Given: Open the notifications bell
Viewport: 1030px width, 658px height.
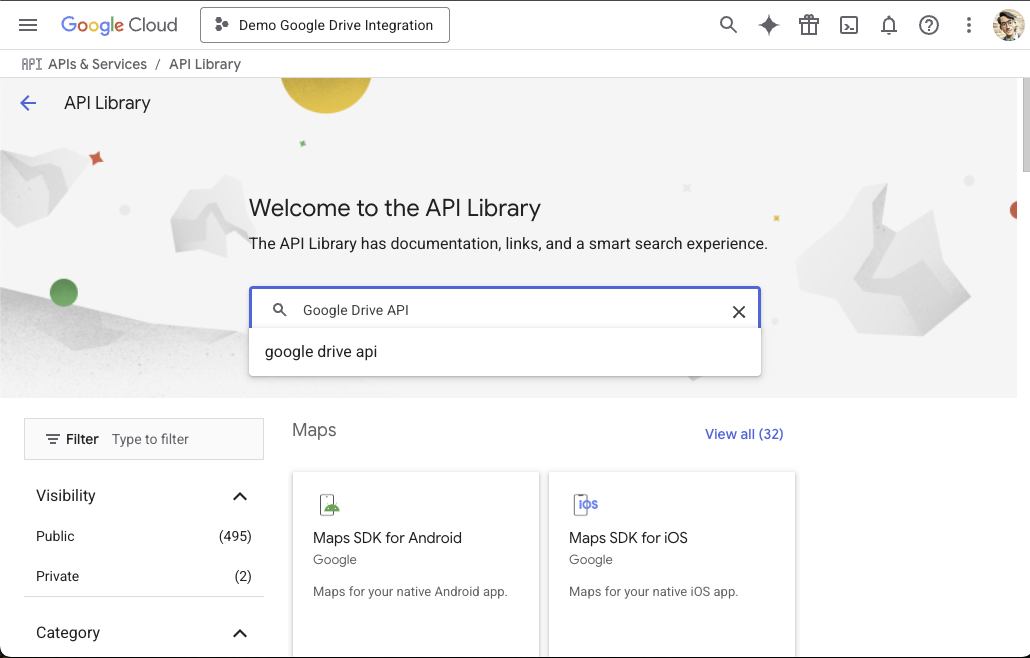Looking at the screenshot, I should [889, 25].
